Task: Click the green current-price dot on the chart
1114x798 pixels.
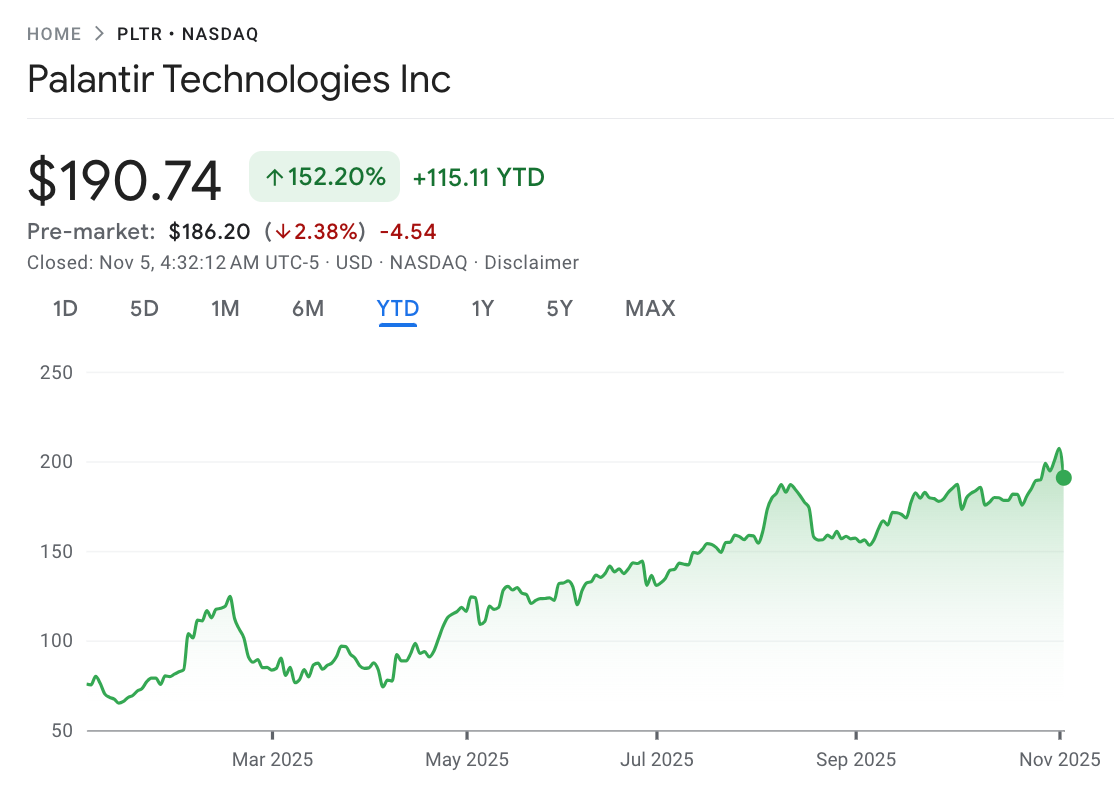Action: click(1063, 477)
